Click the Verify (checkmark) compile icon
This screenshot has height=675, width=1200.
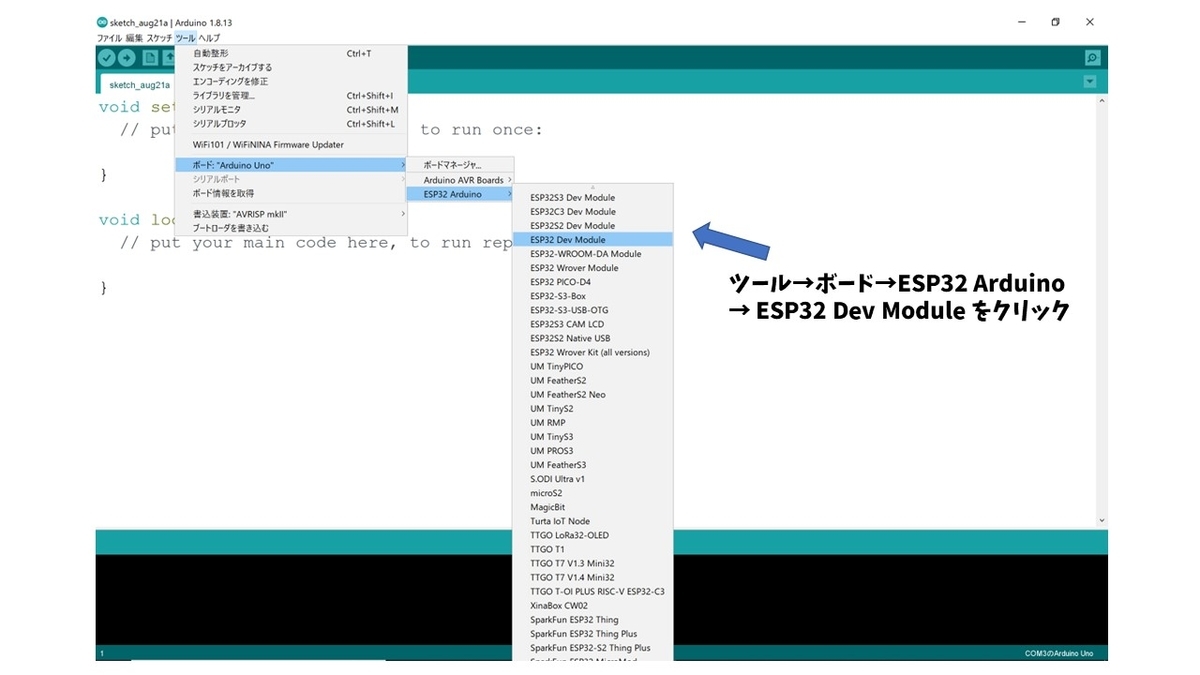tap(107, 58)
